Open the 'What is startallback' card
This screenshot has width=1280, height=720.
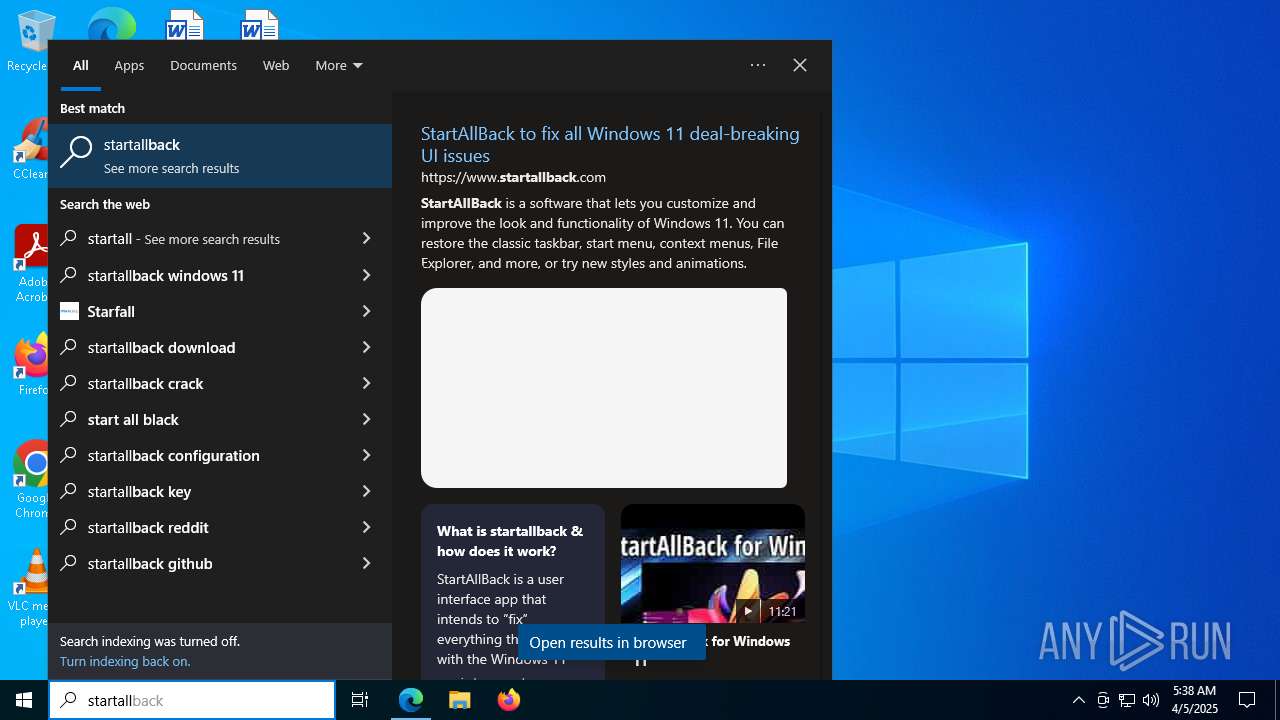point(513,592)
